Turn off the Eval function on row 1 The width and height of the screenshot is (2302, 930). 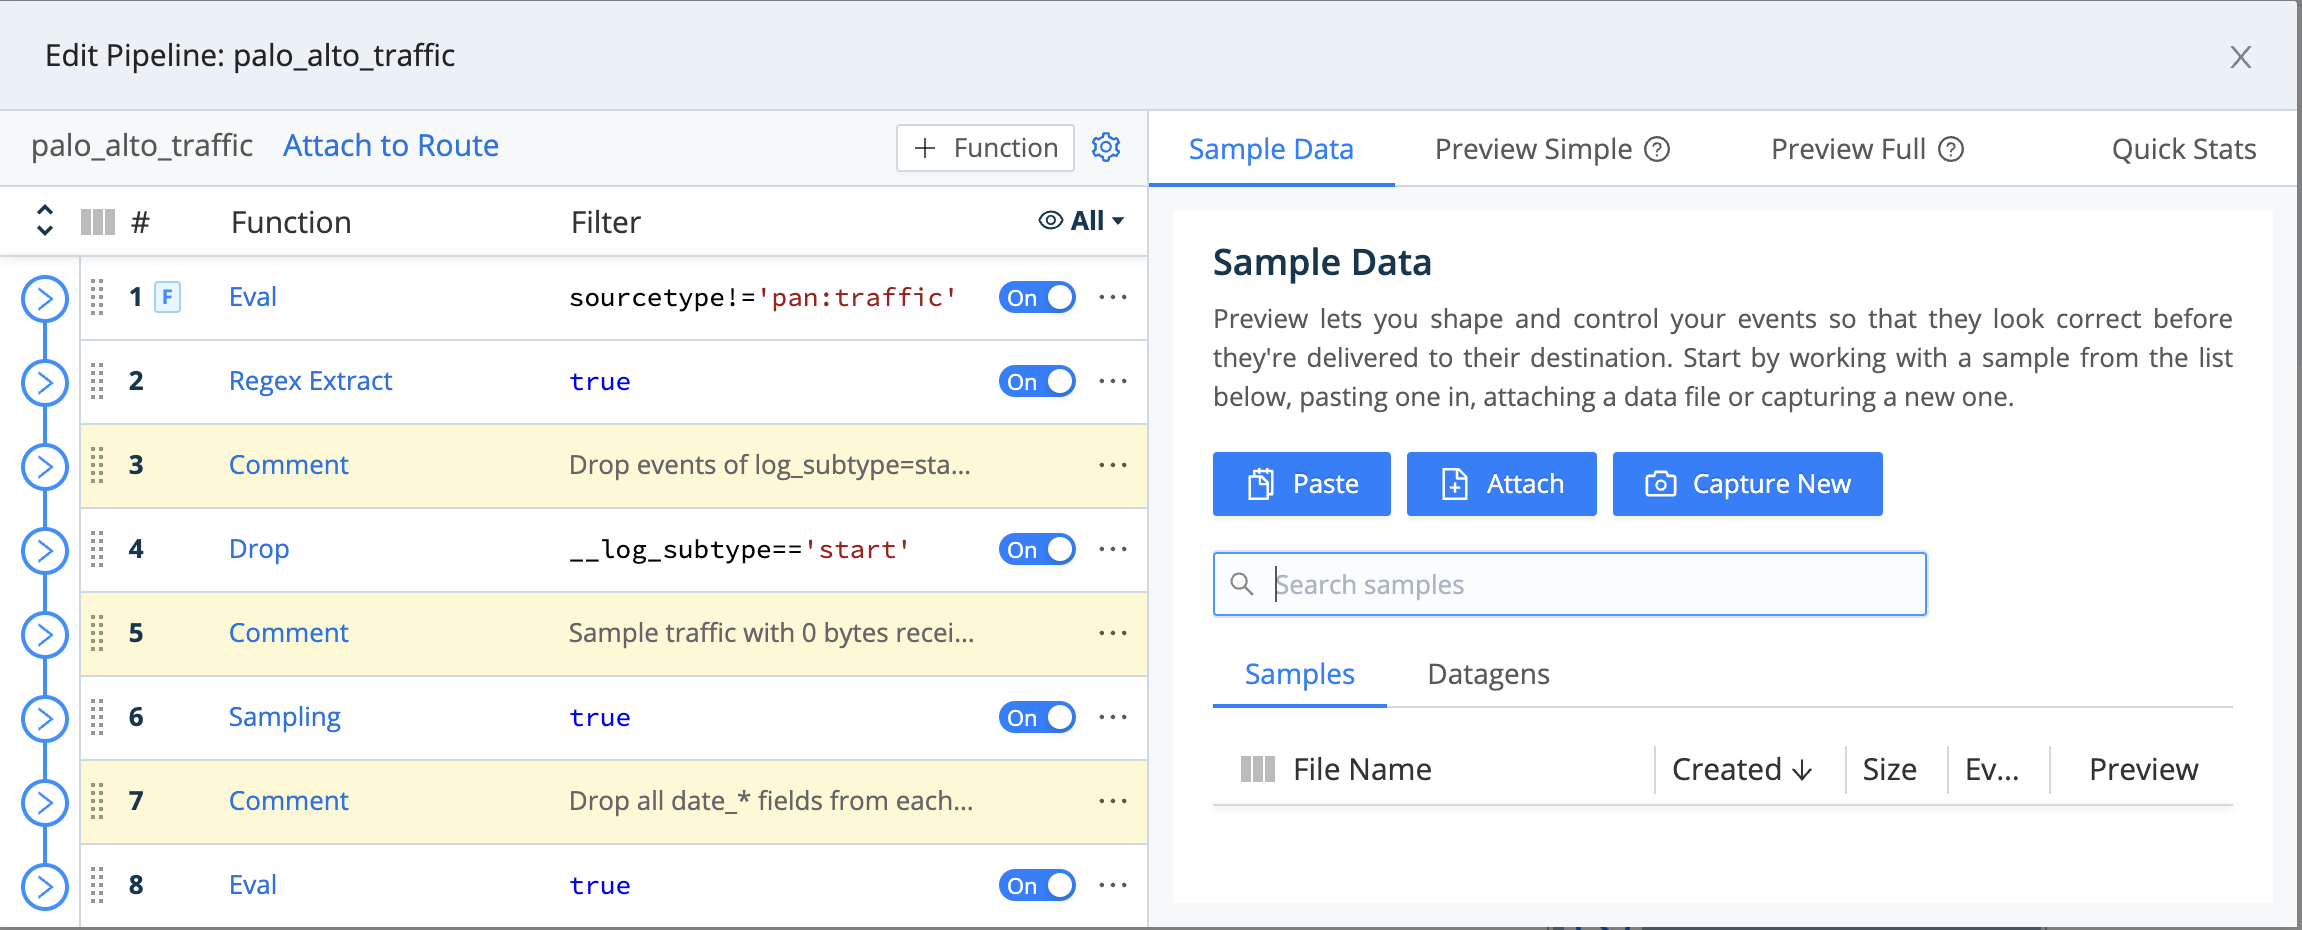coord(1037,297)
